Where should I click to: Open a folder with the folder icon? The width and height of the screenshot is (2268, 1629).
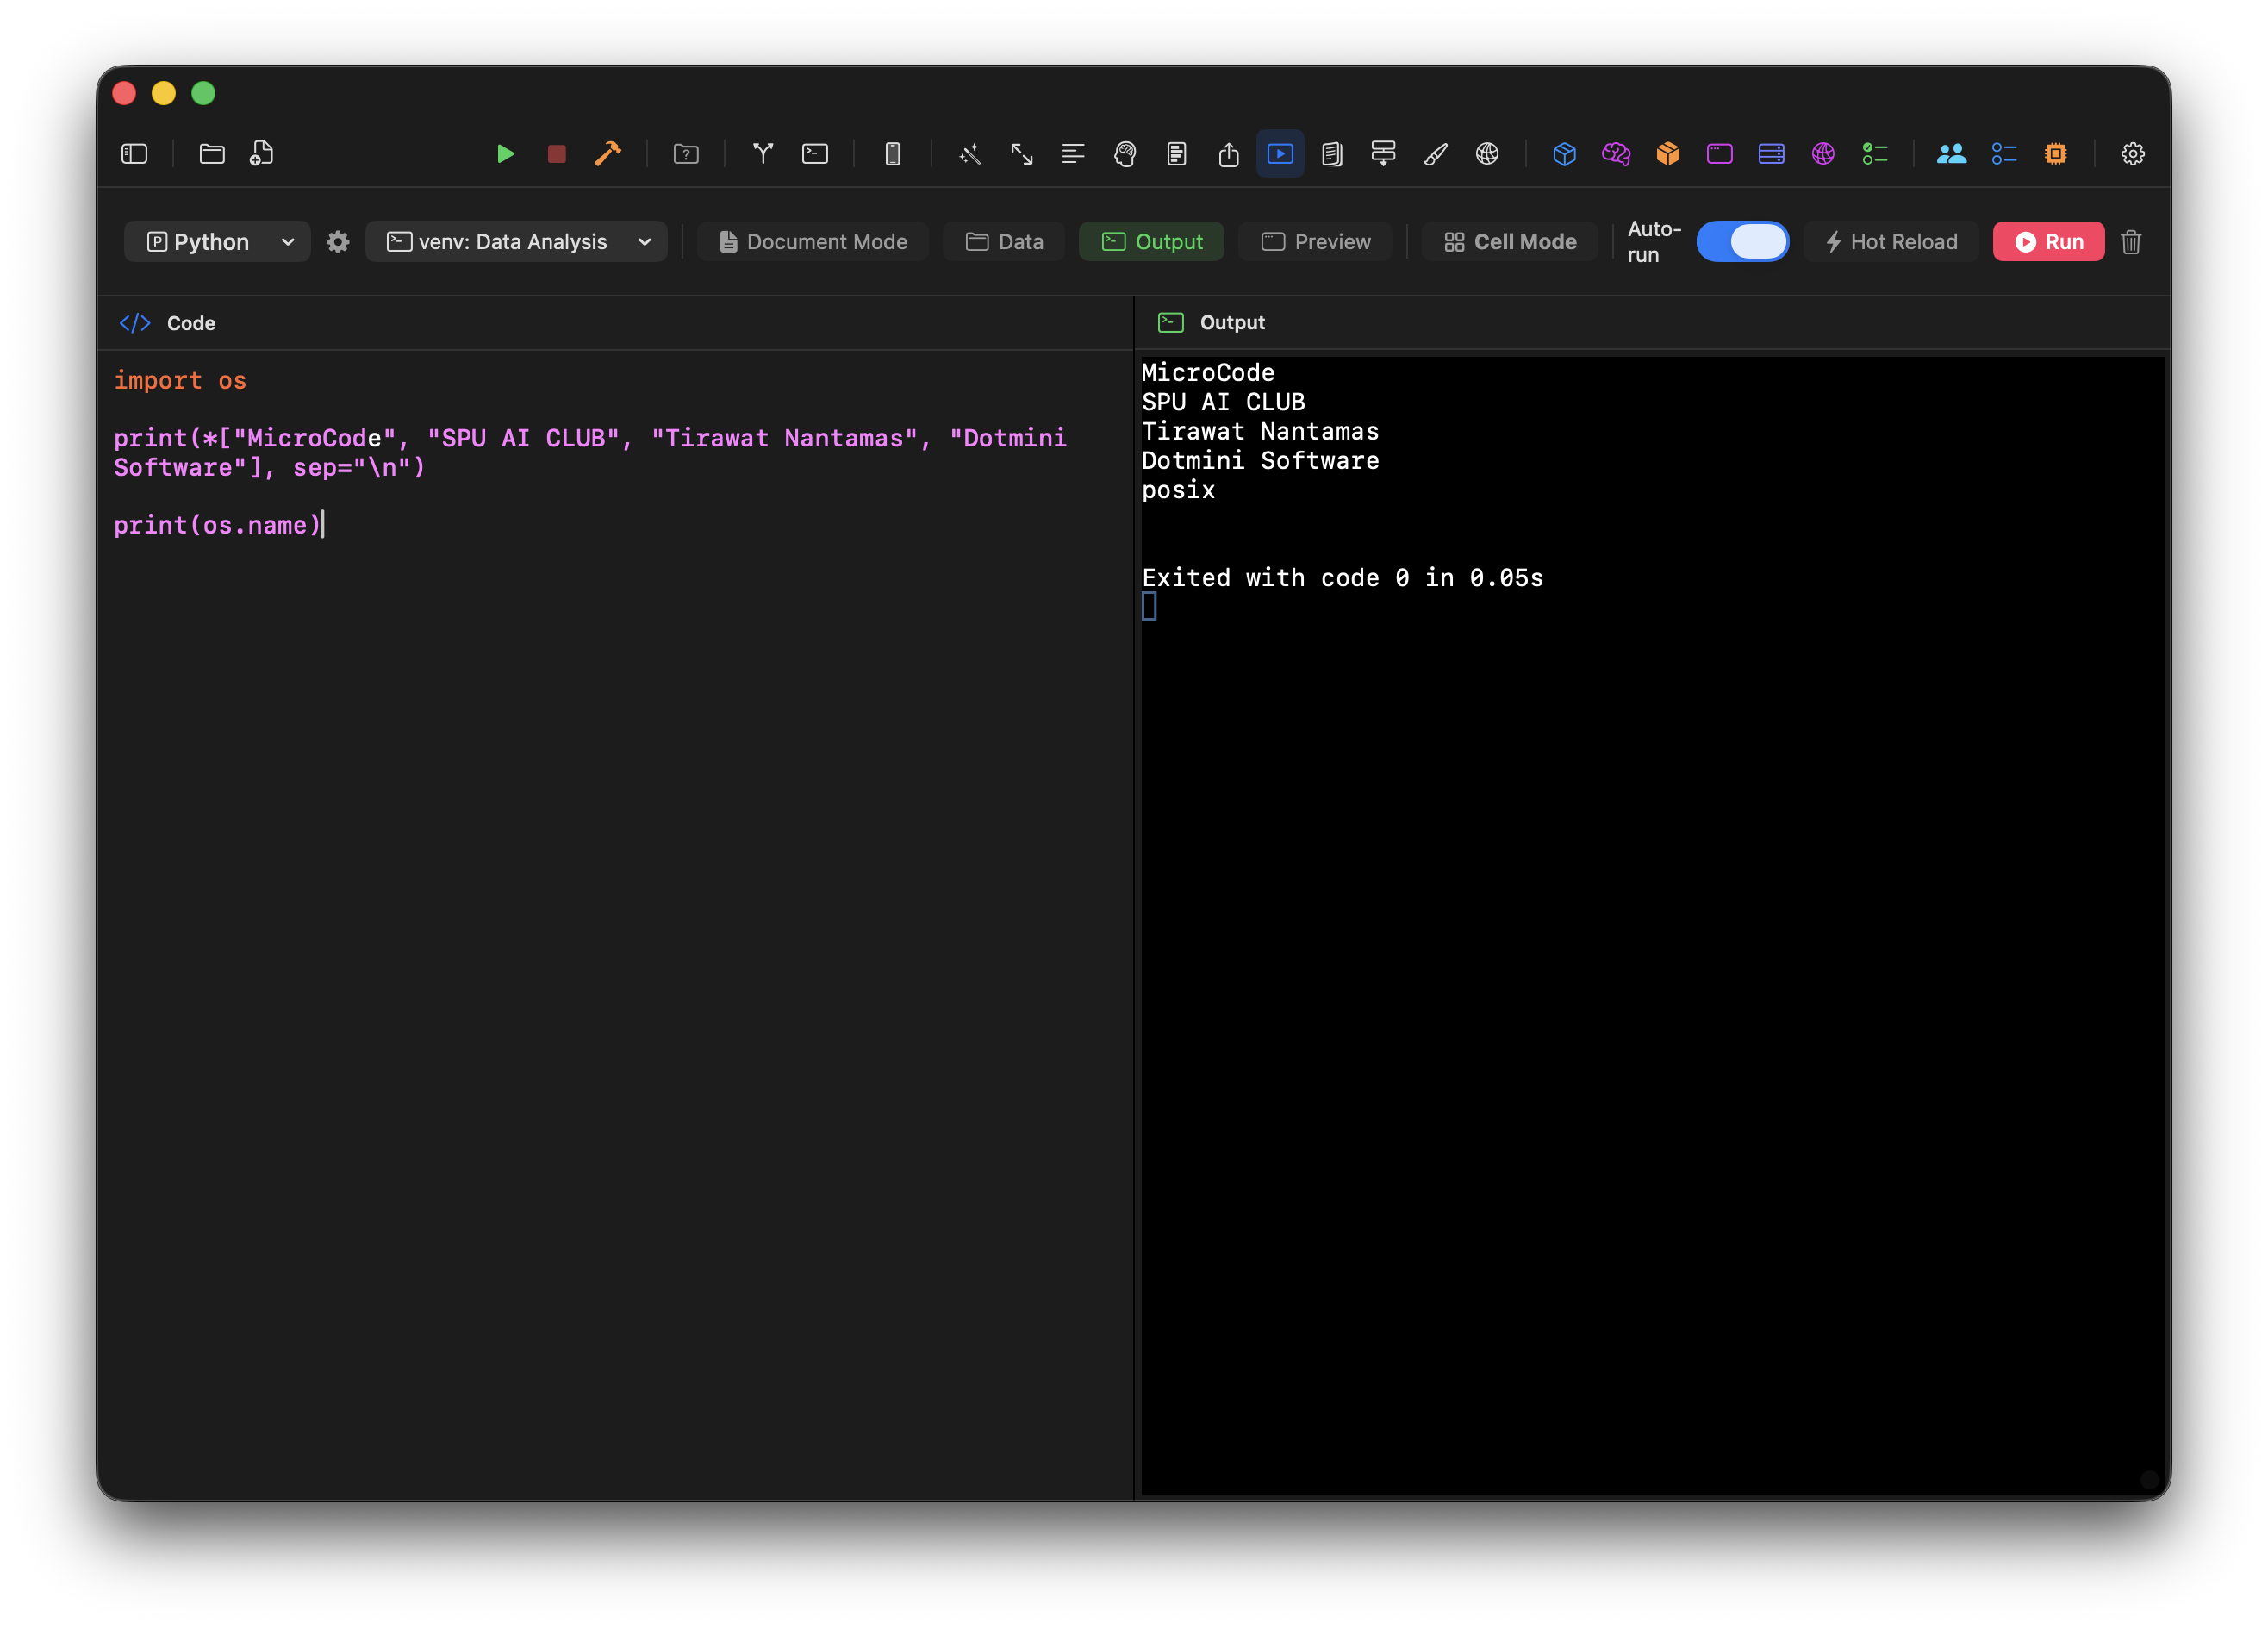tap(212, 154)
